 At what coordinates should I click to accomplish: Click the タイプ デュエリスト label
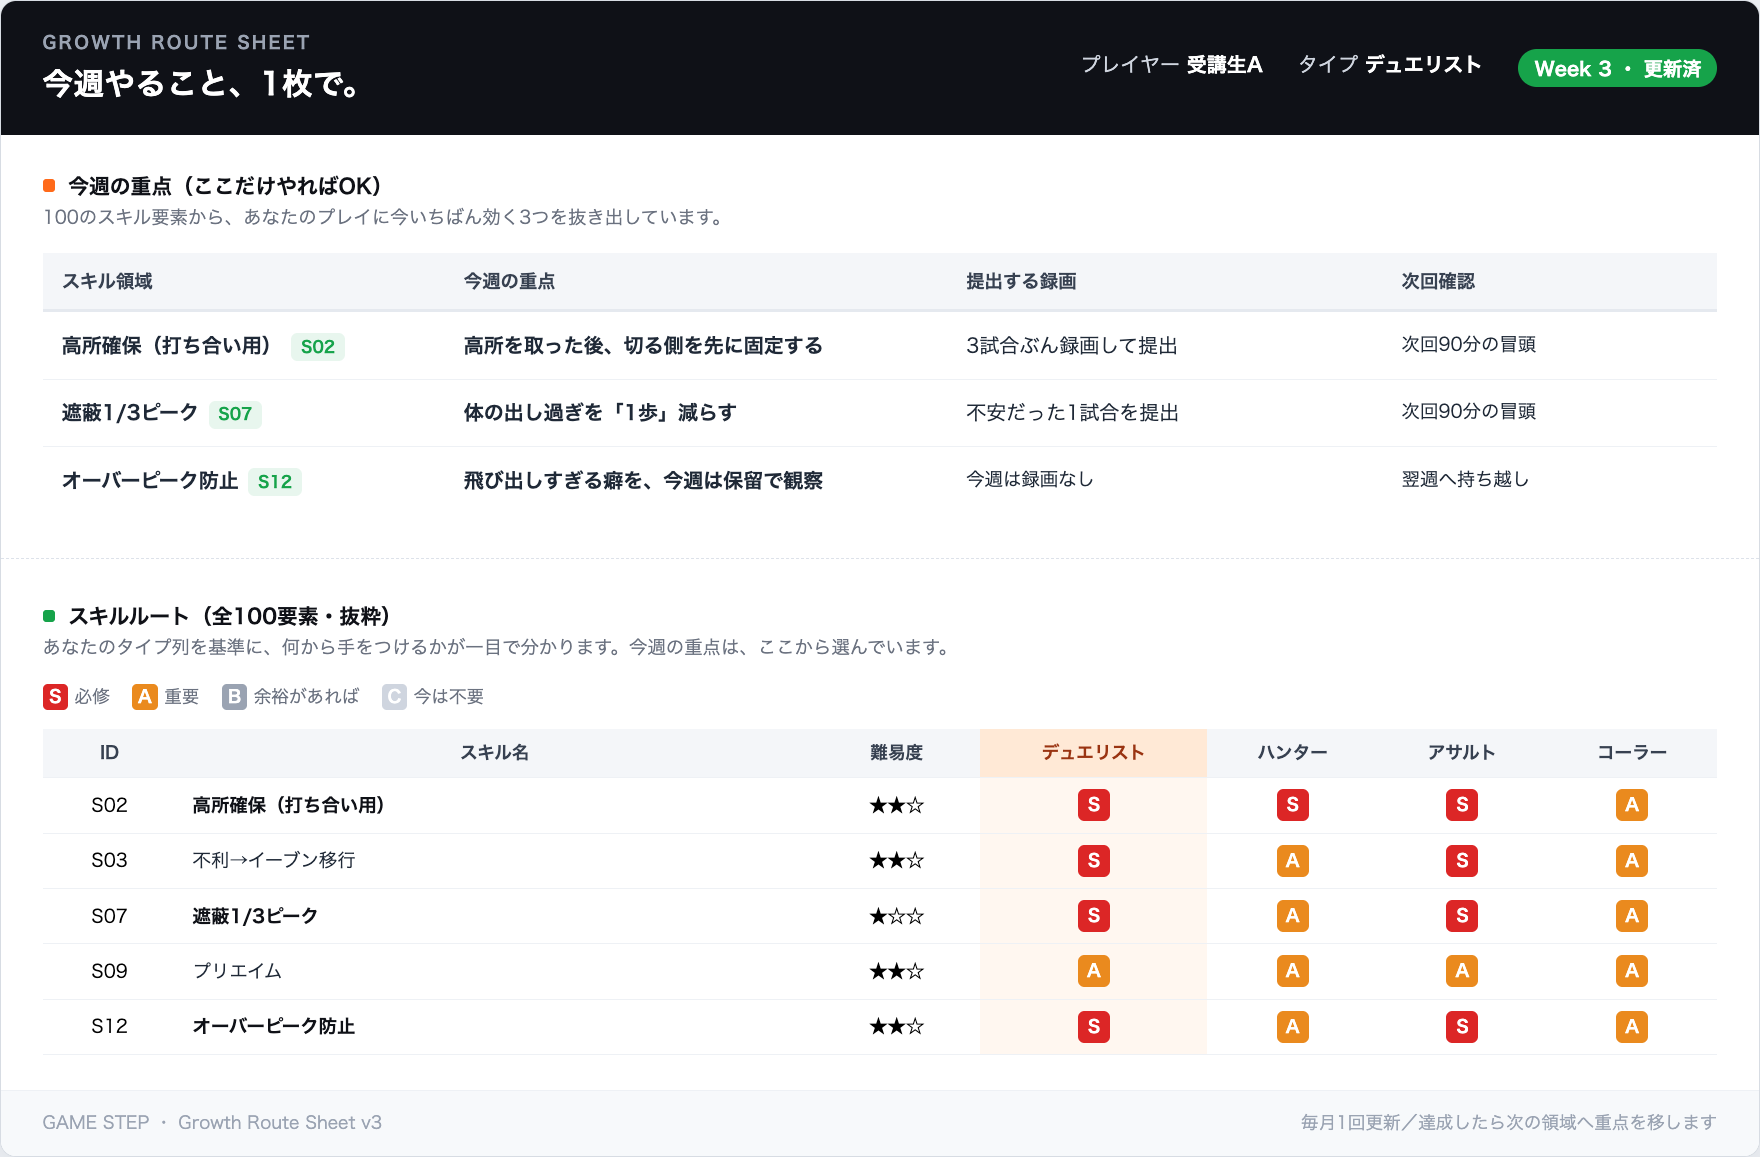(1389, 65)
